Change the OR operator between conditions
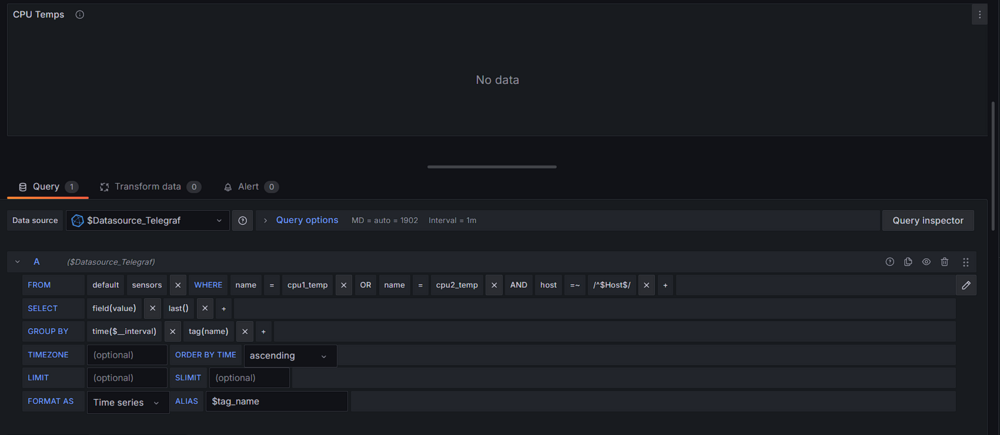1000x435 pixels. 365,285
